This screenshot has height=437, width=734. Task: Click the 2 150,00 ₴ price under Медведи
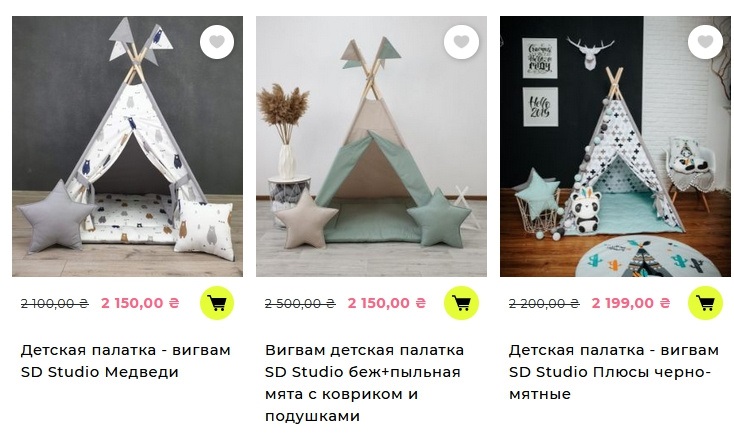tap(140, 303)
